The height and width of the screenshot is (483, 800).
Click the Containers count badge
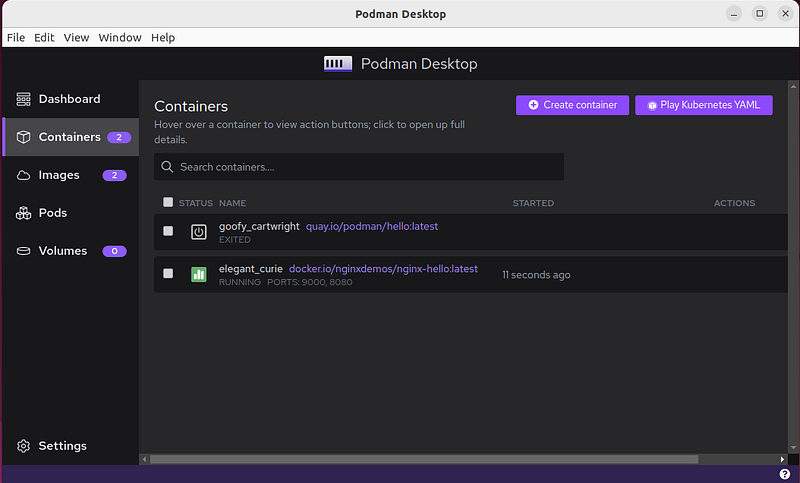(119, 137)
